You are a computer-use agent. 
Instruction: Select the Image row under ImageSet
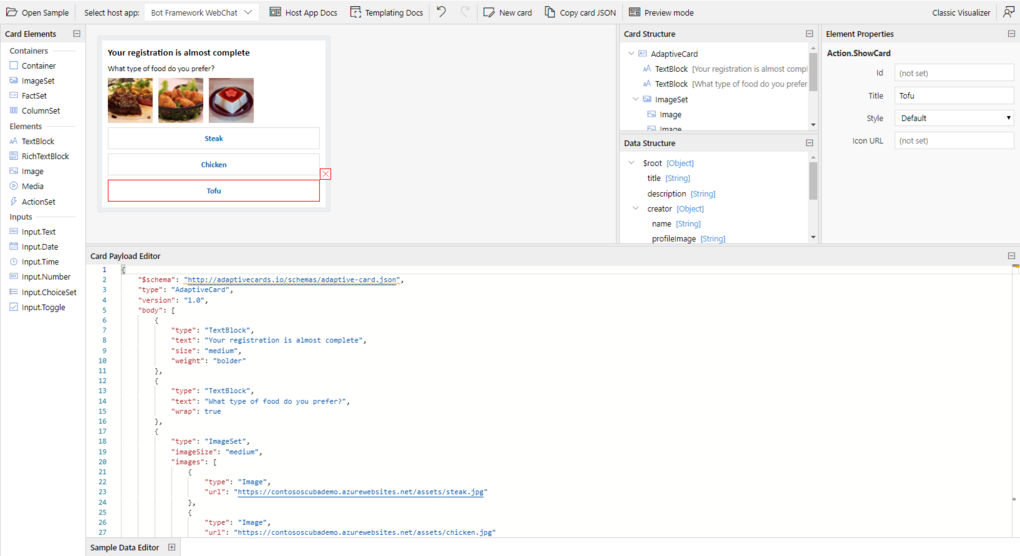coord(664,114)
